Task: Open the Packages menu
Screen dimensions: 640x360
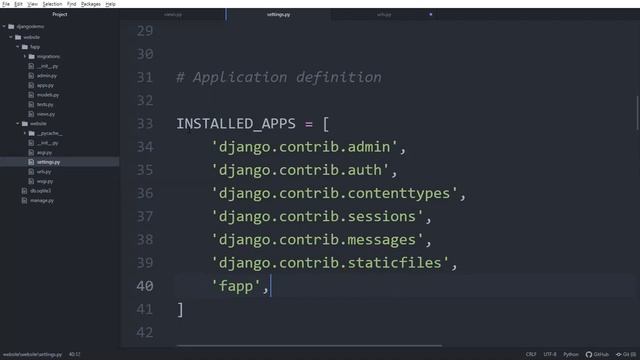Action: click(91, 4)
